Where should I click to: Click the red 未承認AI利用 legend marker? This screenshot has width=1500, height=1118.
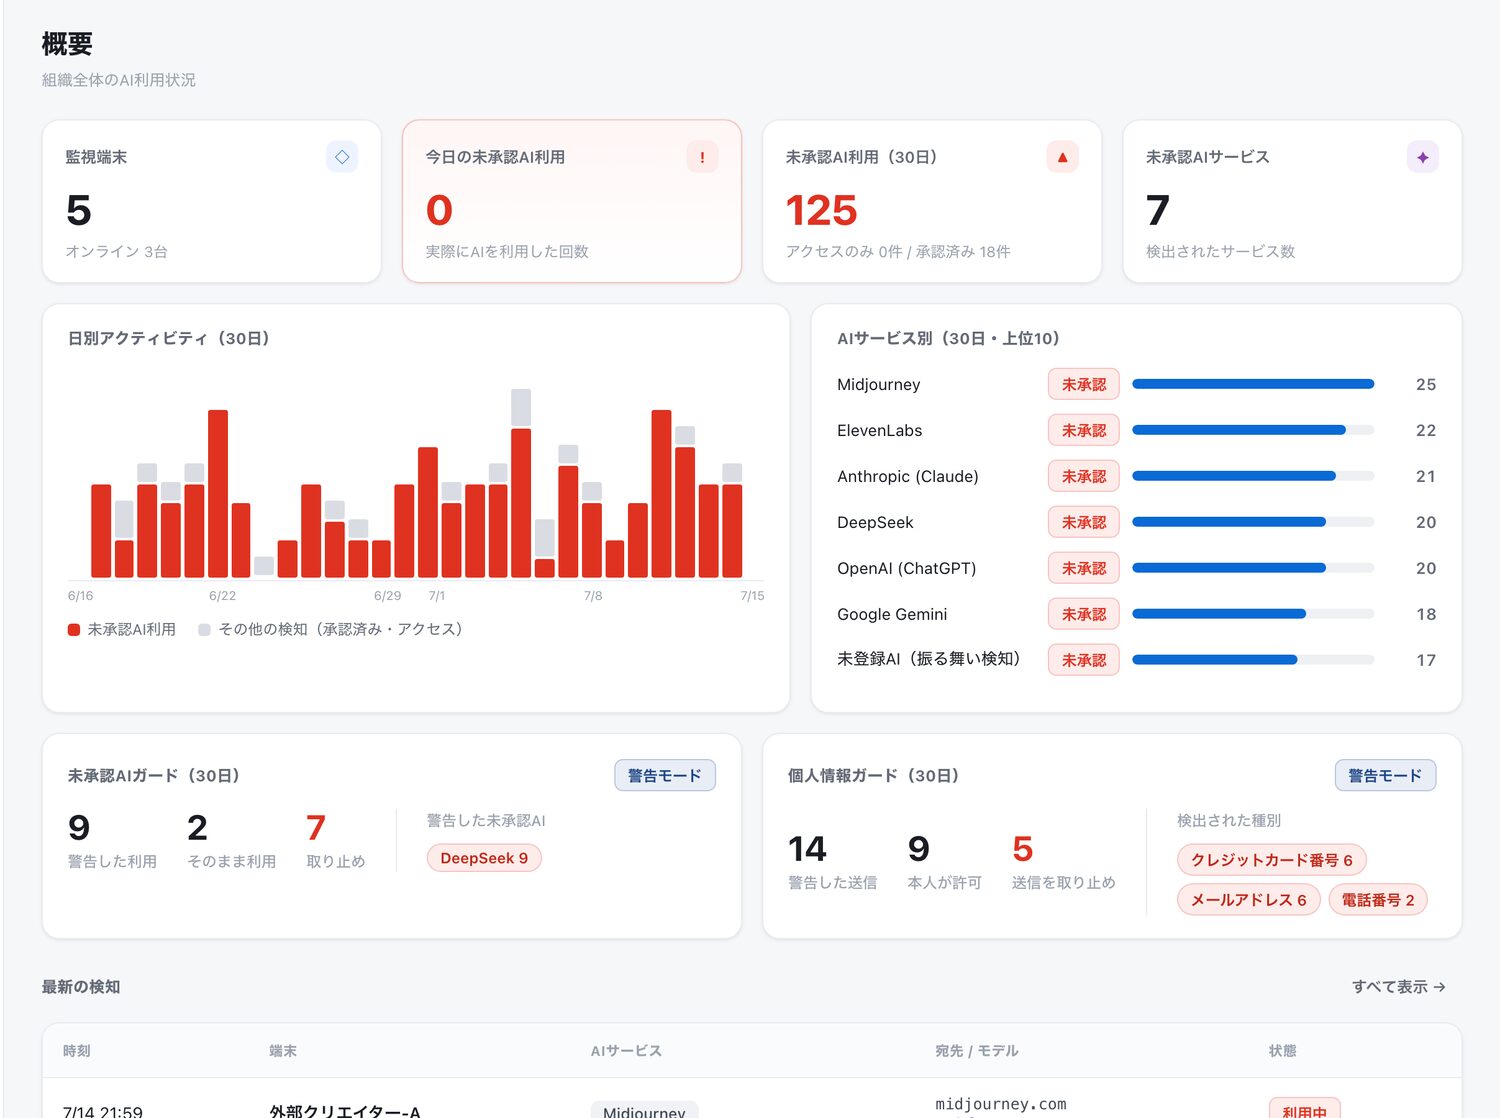coord(74,630)
